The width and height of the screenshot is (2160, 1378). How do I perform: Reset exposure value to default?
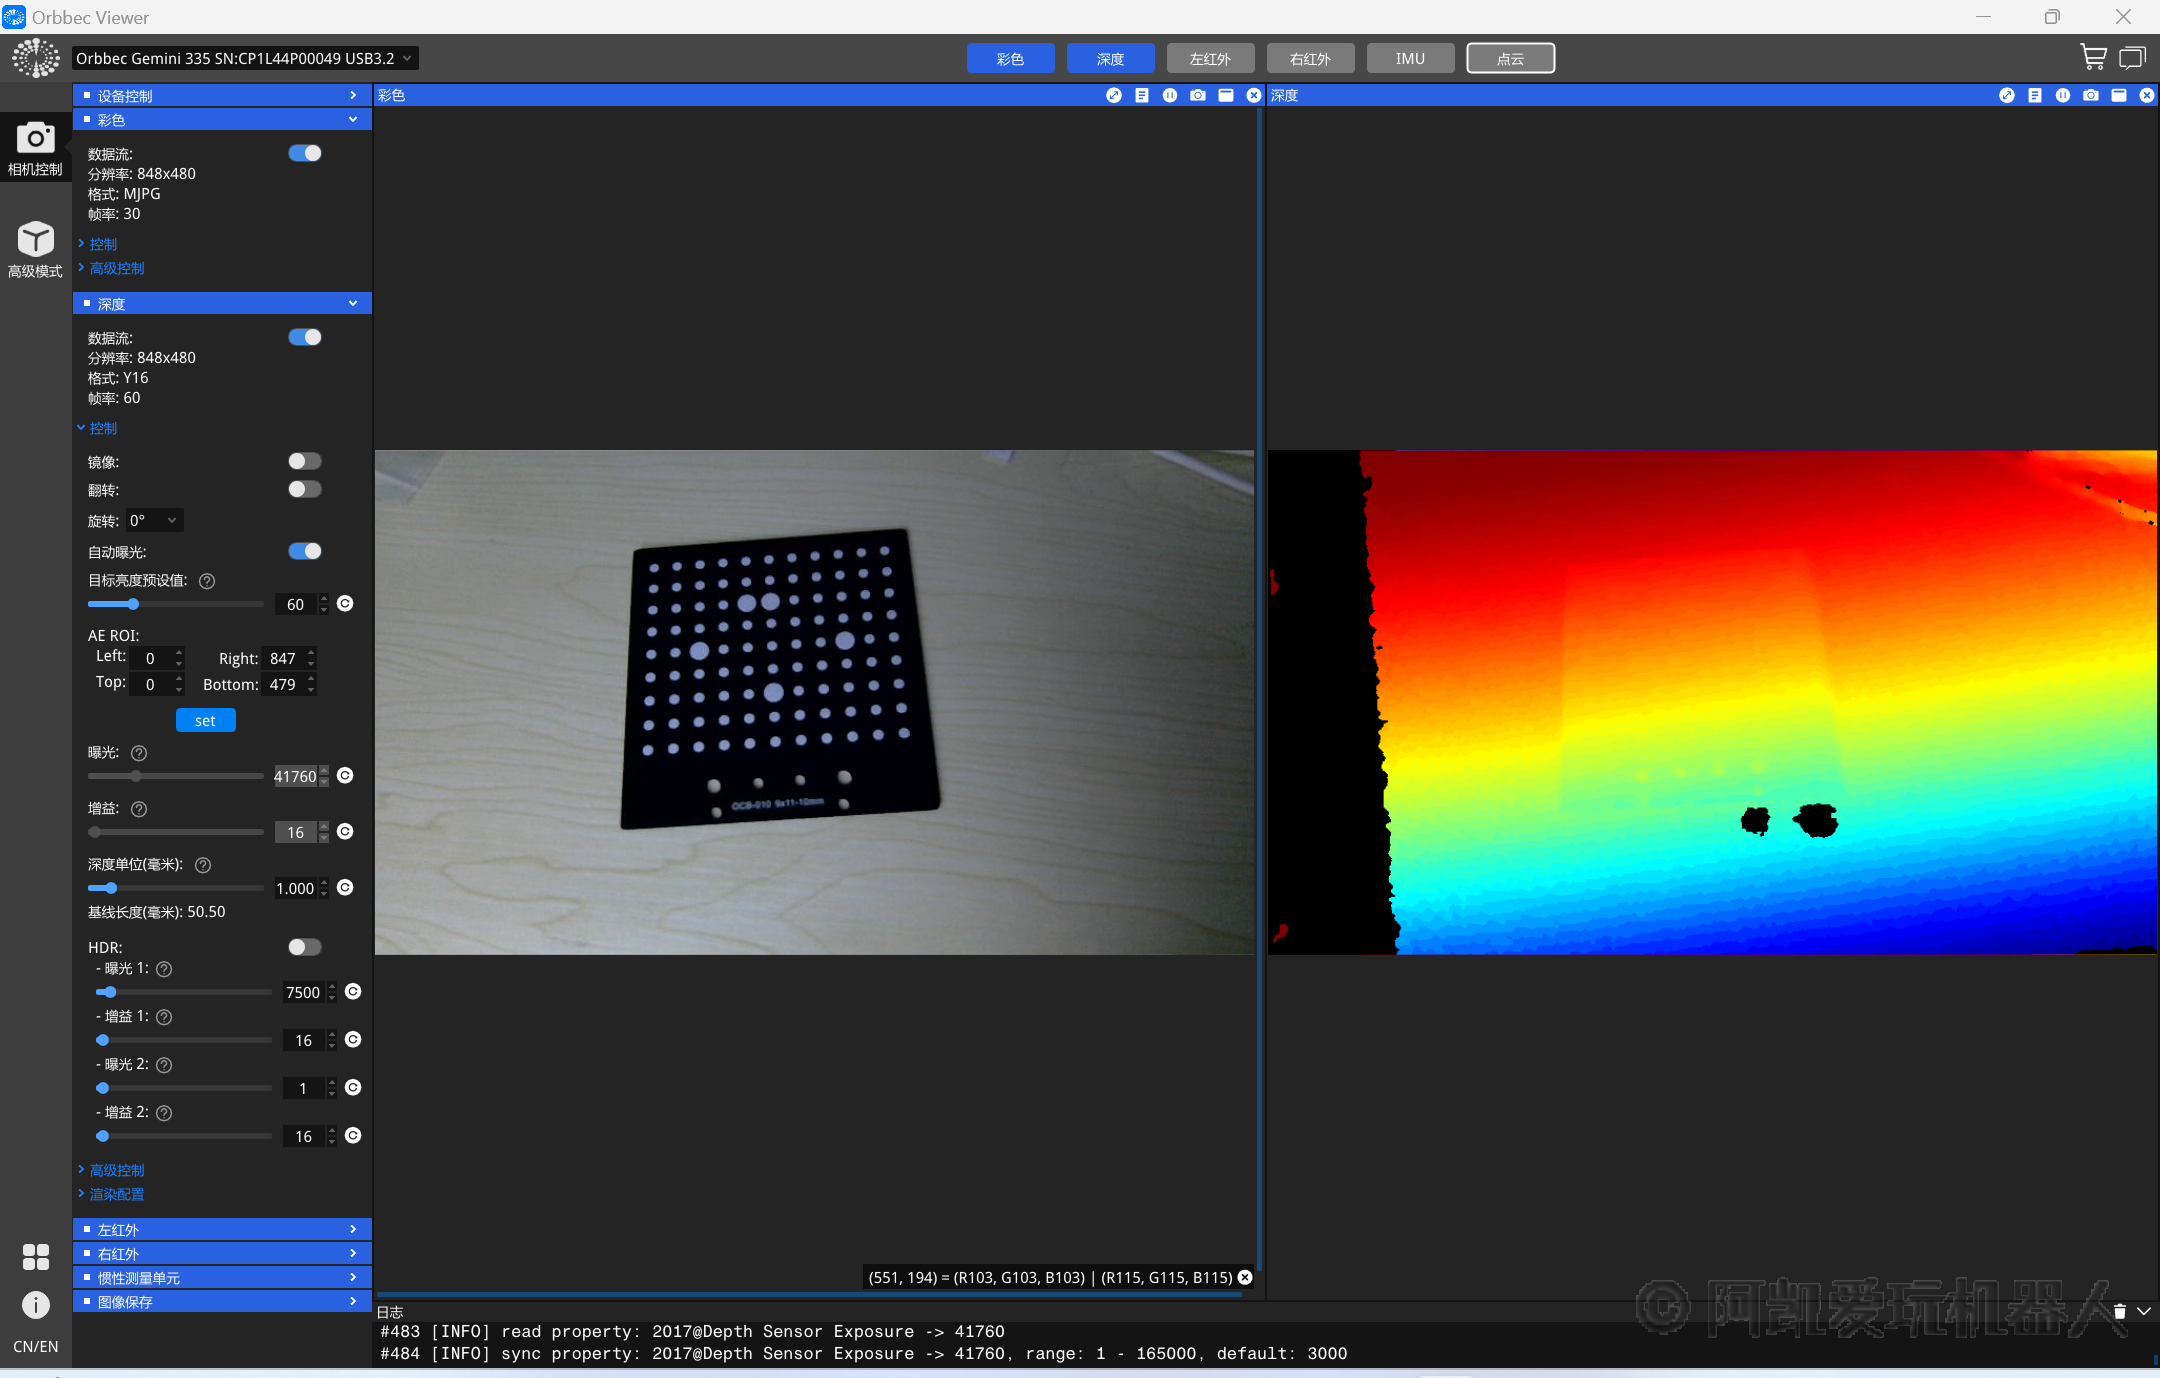(345, 776)
